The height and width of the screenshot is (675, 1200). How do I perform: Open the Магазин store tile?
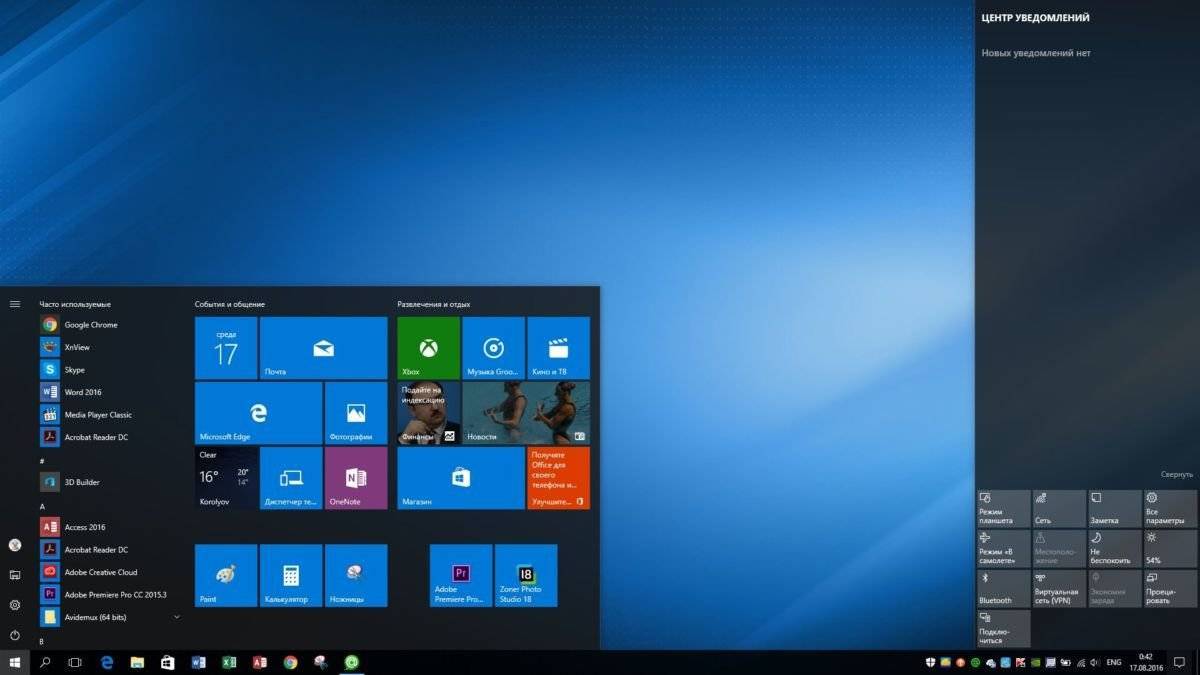(x=460, y=478)
